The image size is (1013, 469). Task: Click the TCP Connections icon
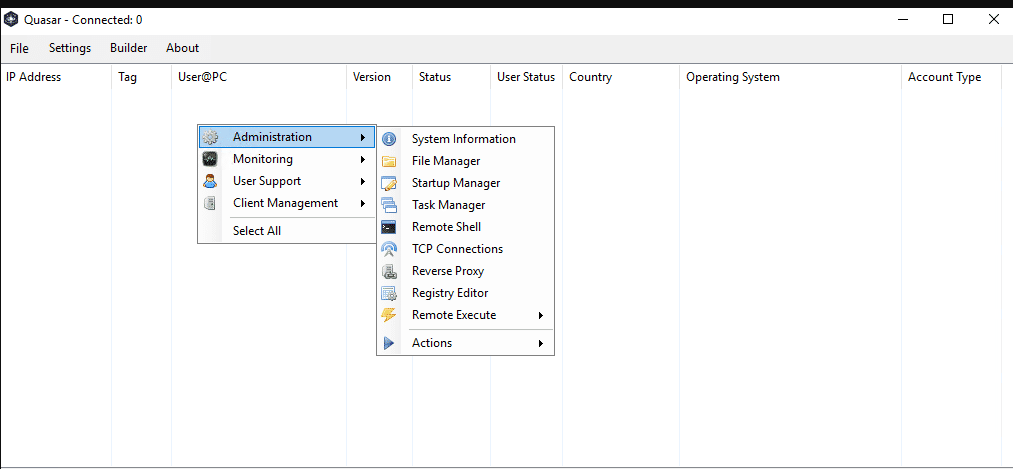click(x=389, y=249)
